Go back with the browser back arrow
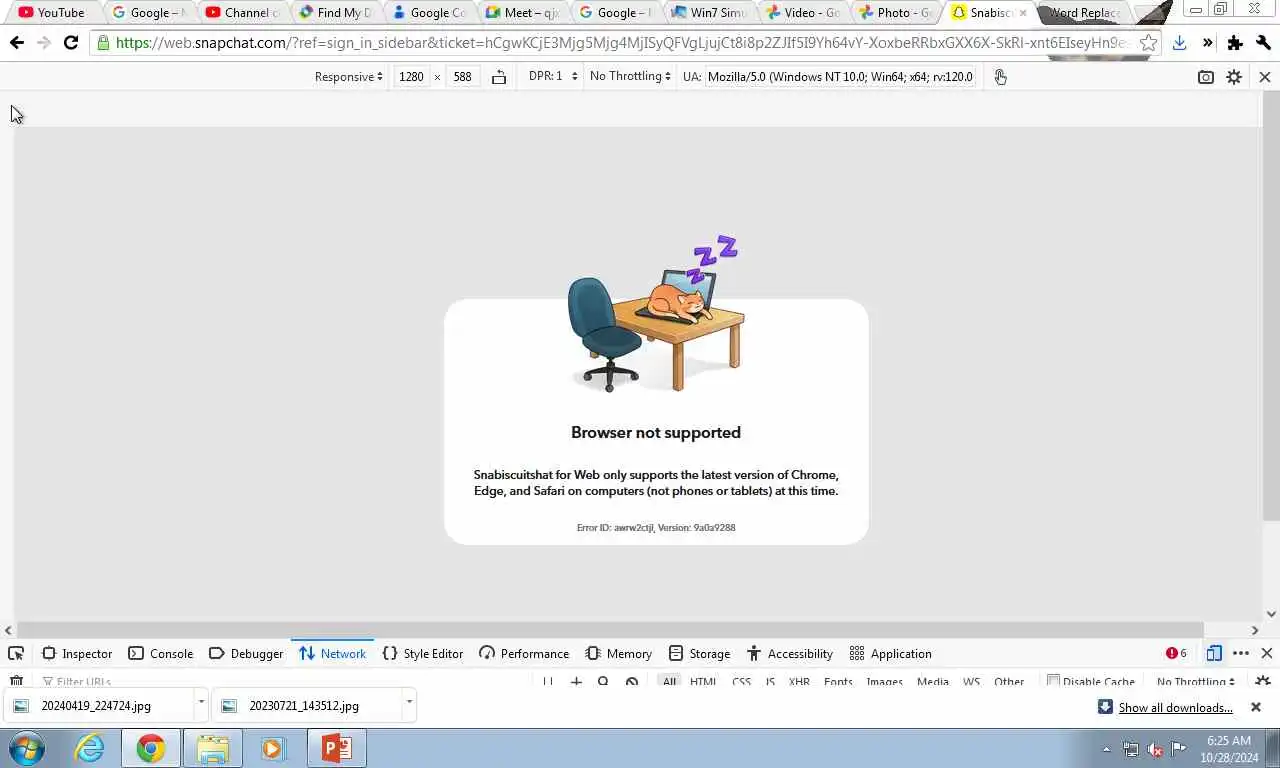 click(x=16, y=43)
